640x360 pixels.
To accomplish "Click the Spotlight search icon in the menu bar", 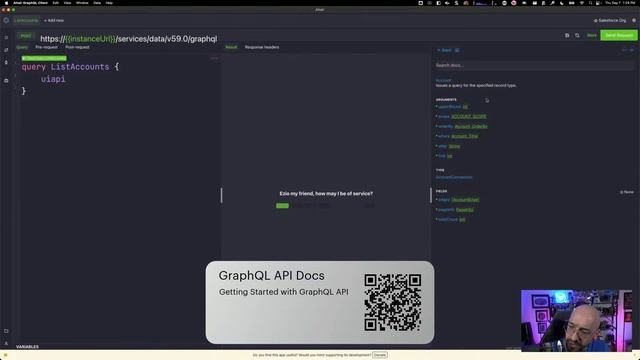I will click(590, 3).
